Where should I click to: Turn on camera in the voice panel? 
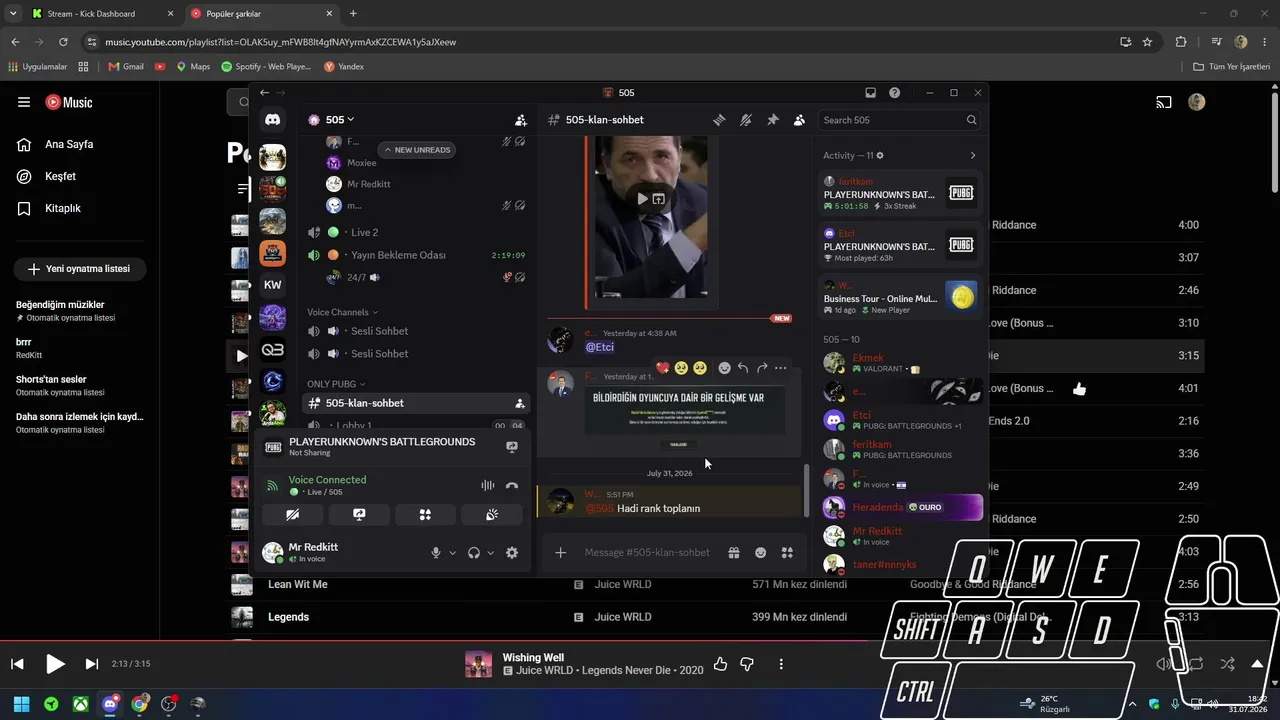pos(292,515)
